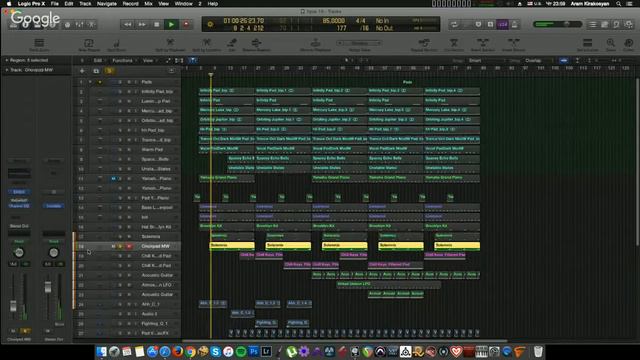Click the Insert Silence toolbar icon
The image size is (640, 360).
tap(513, 44)
